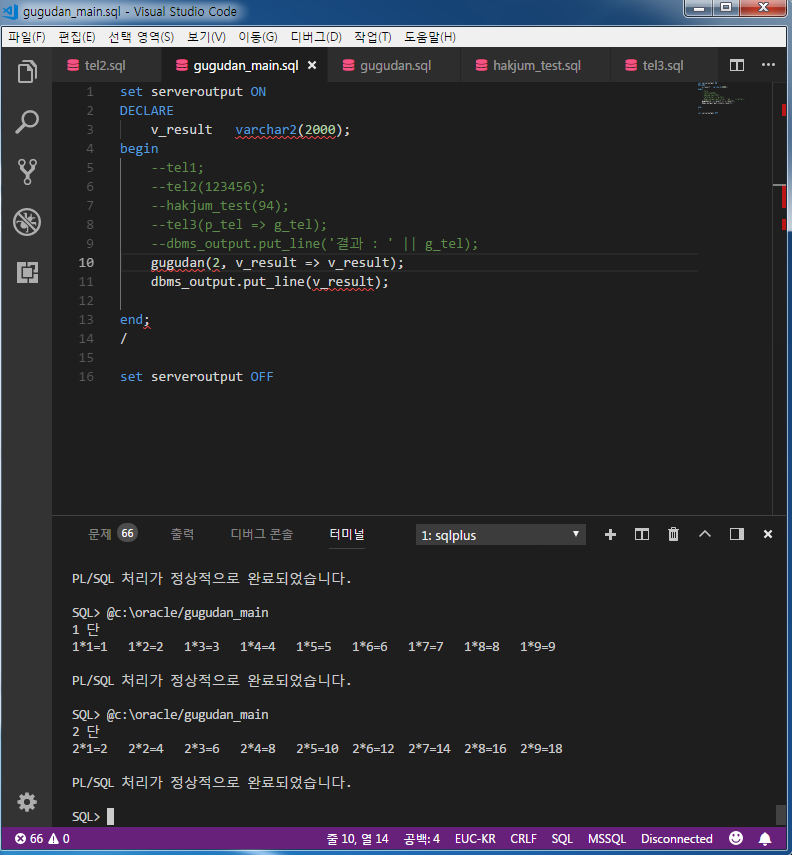Open the 도움말(H) menu
Screen dimensions: 792x855
pyautogui.click(x=430, y=37)
